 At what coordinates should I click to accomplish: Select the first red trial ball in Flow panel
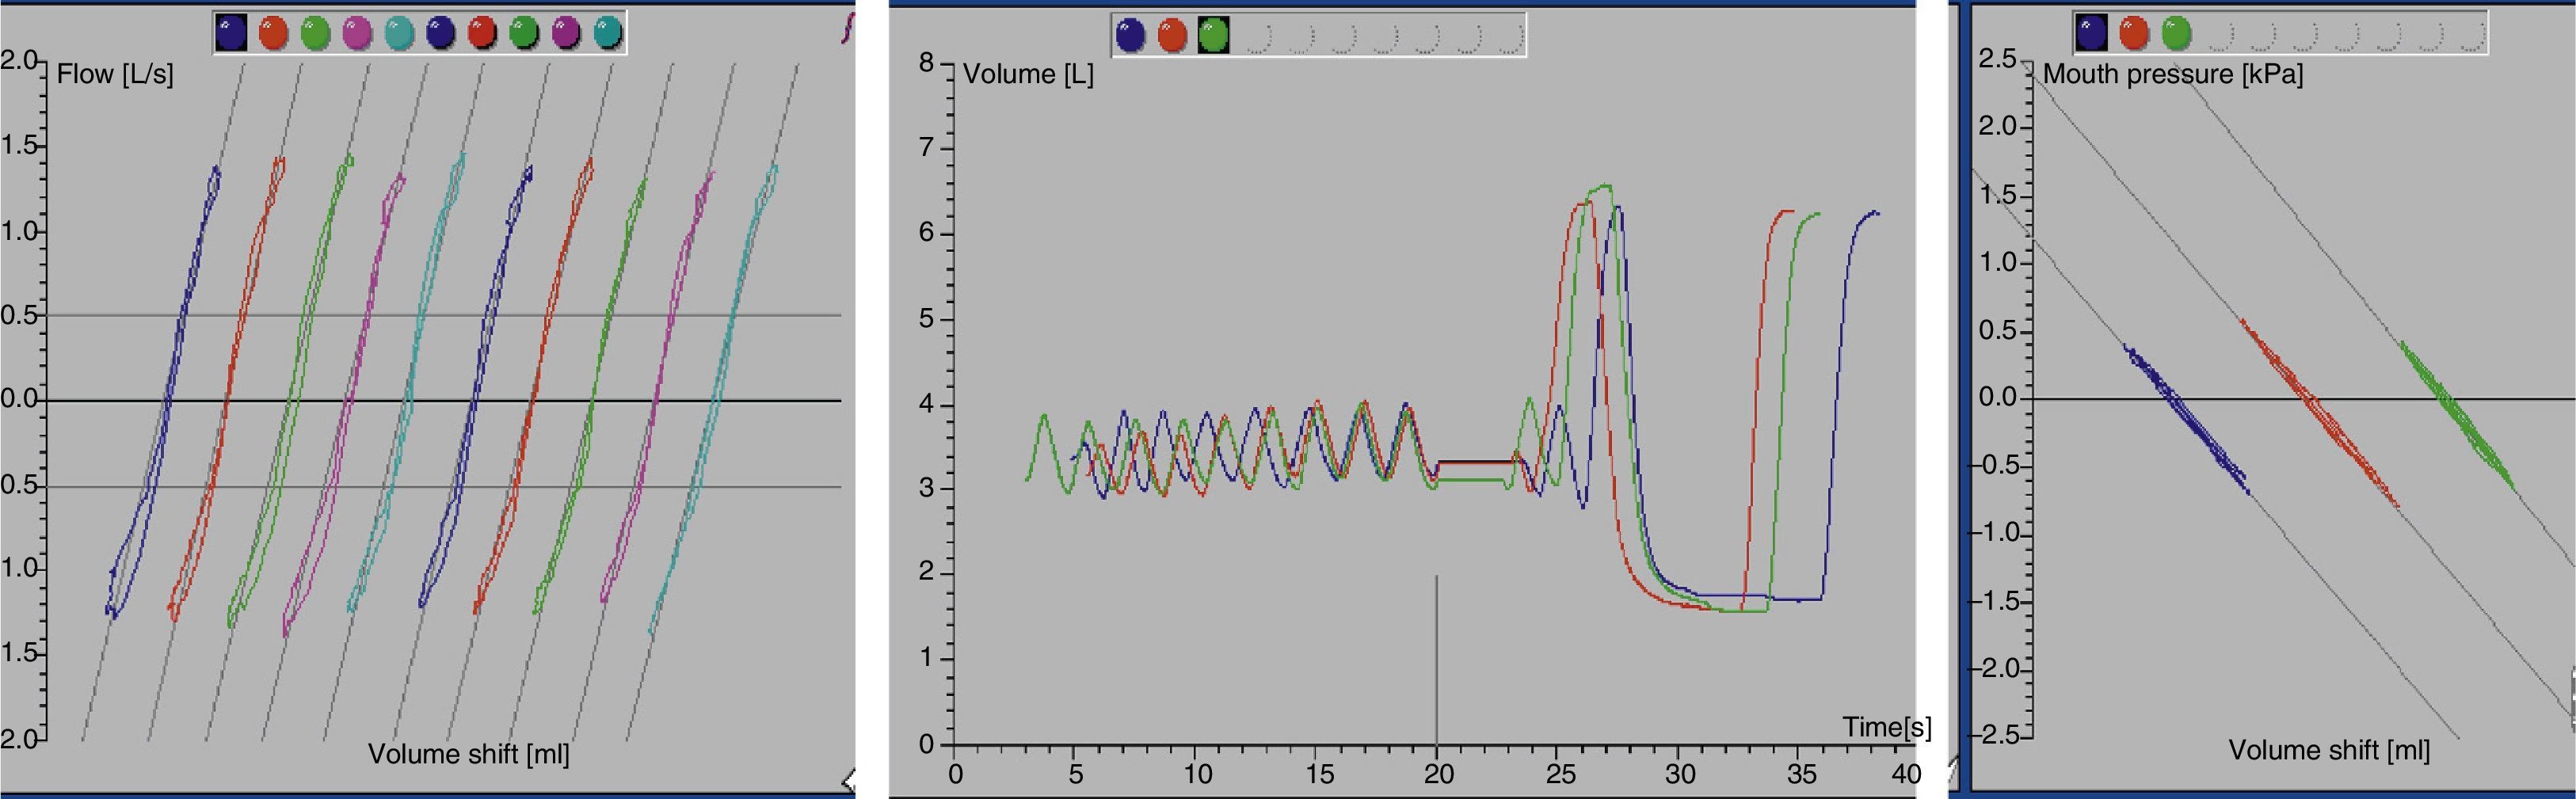[x=273, y=33]
